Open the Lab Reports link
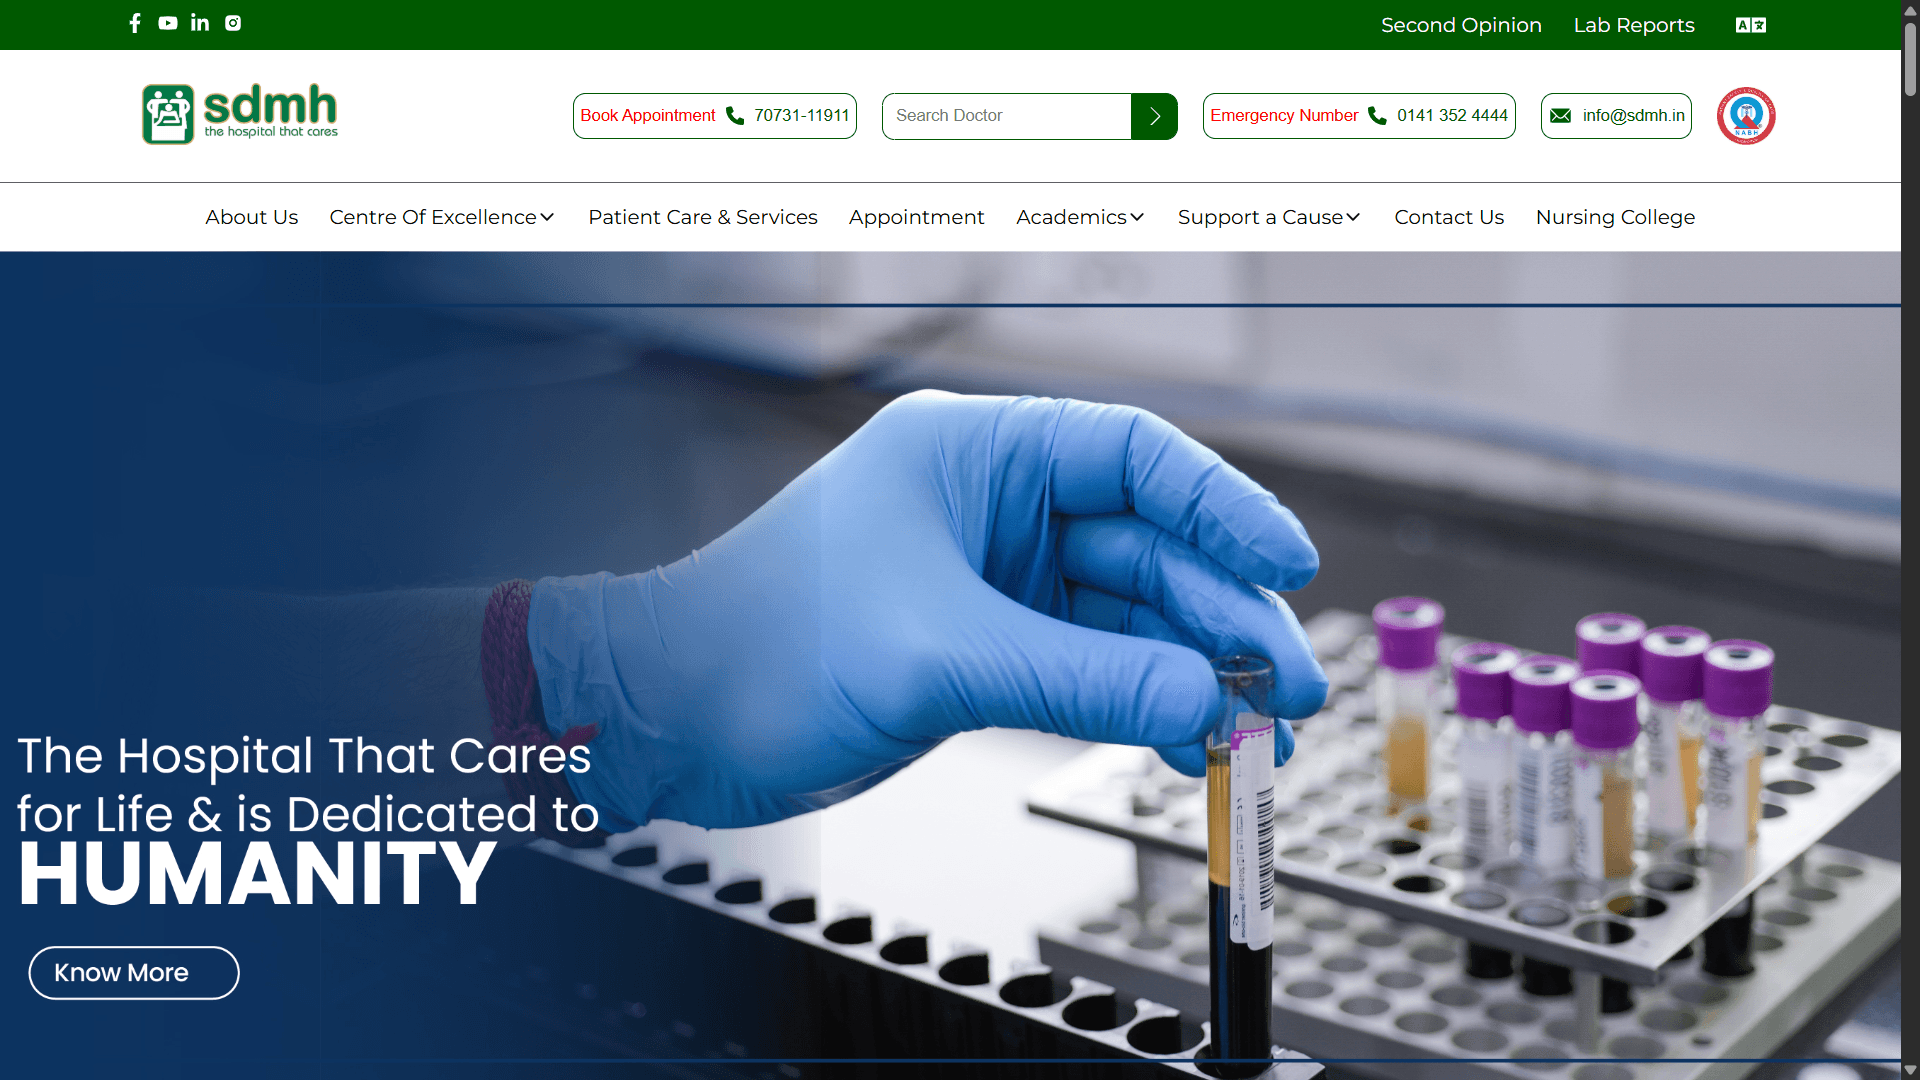The image size is (1920, 1080). coord(1634,25)
